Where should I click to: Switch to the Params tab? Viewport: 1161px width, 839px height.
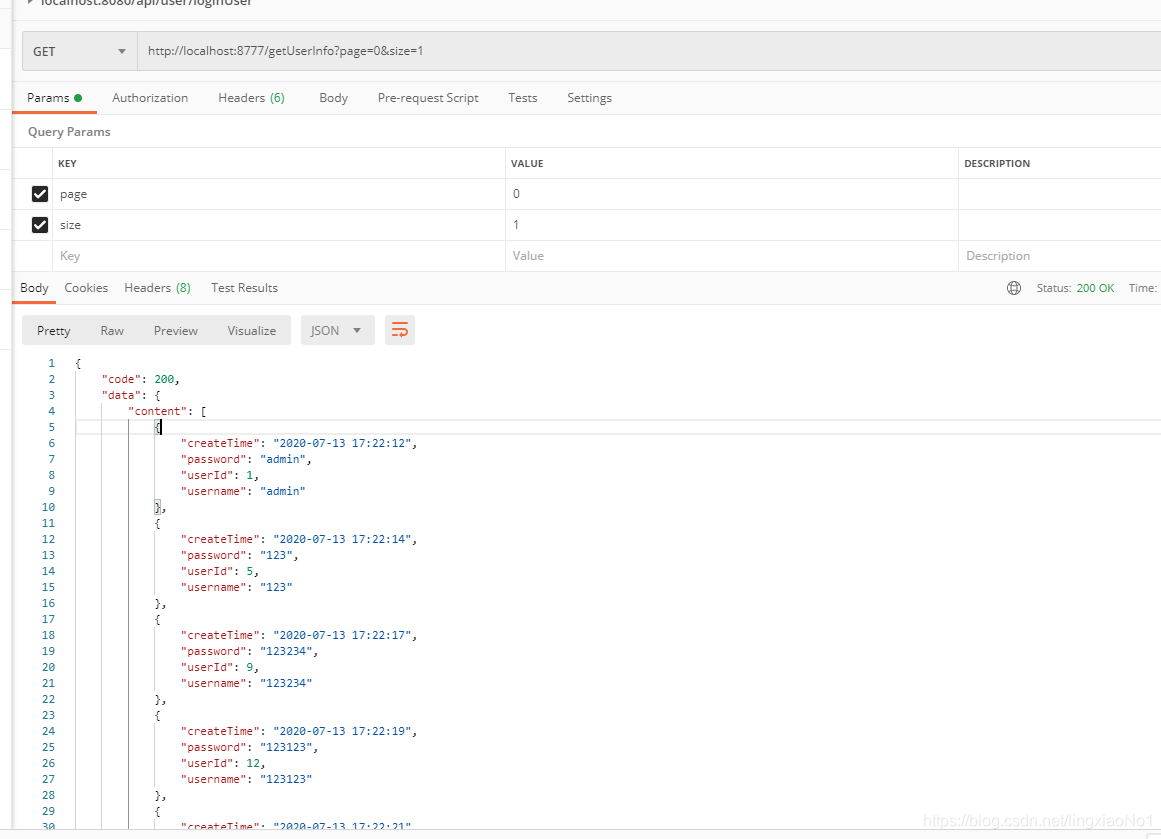pos(54,98)
